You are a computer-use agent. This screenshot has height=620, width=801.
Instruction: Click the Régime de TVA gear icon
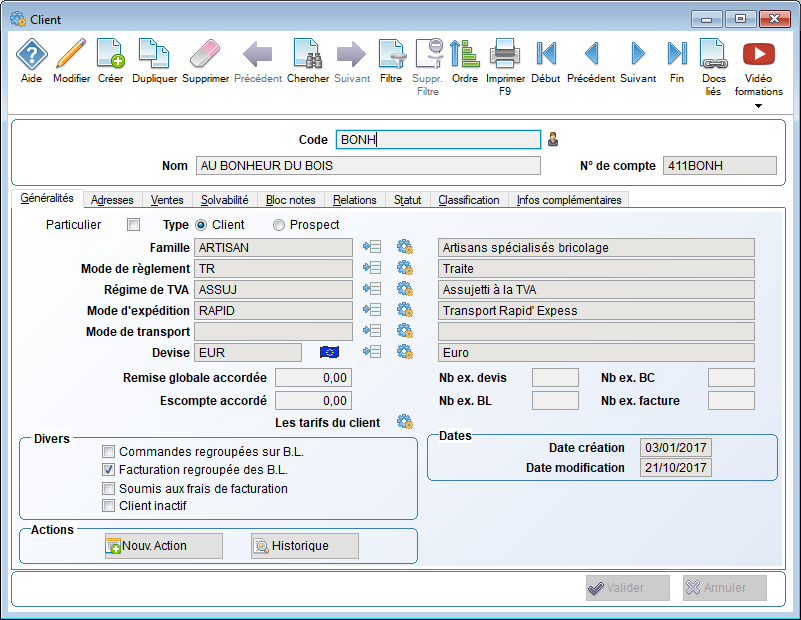(405, 289)
